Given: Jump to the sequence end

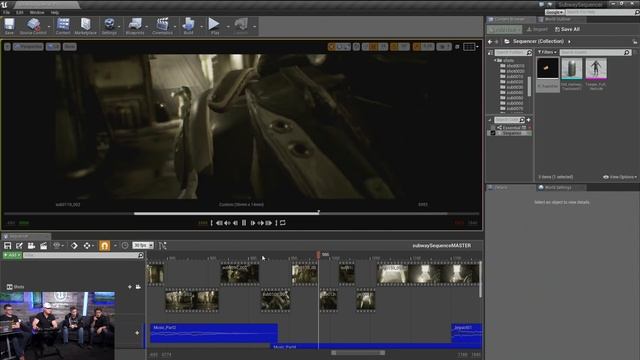Looking at the screenshot, I should (276, 223).
